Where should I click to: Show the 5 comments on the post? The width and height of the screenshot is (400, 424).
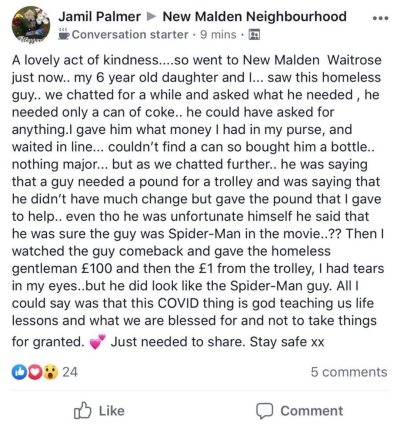click(x=349, y=372)
